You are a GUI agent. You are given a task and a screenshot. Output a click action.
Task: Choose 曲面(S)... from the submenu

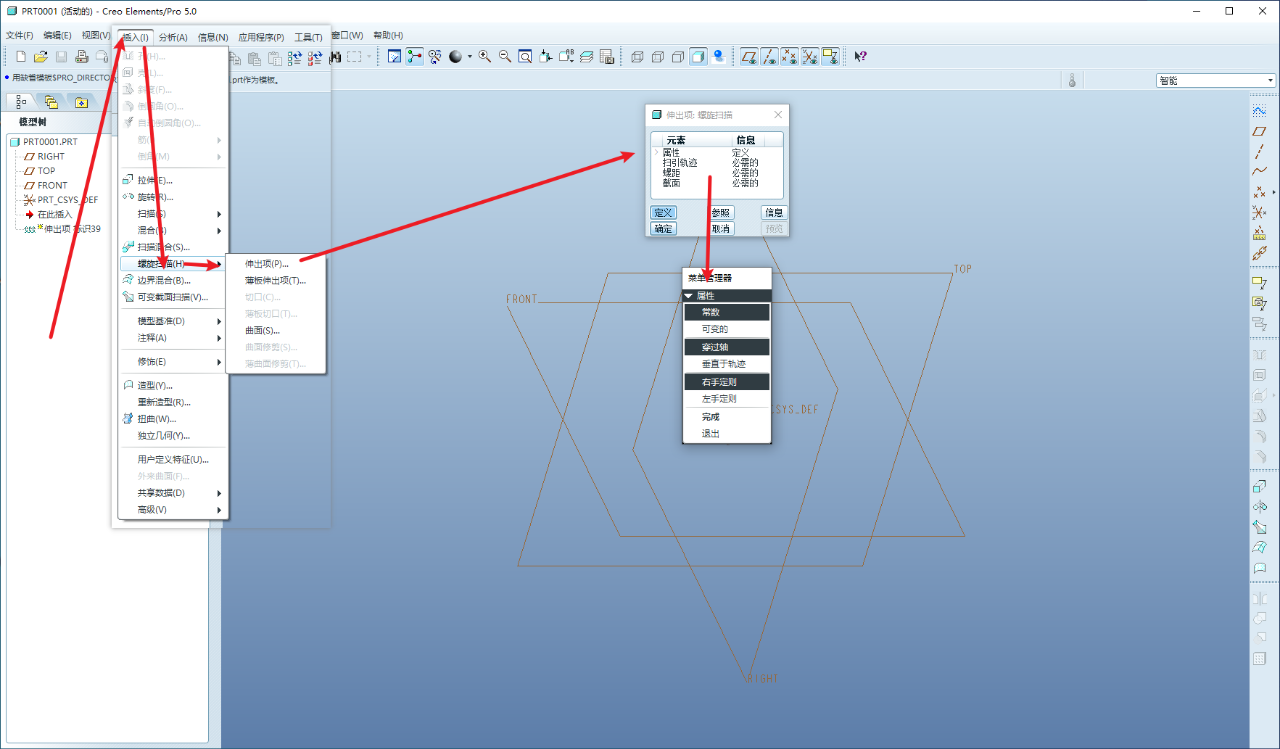262,330
